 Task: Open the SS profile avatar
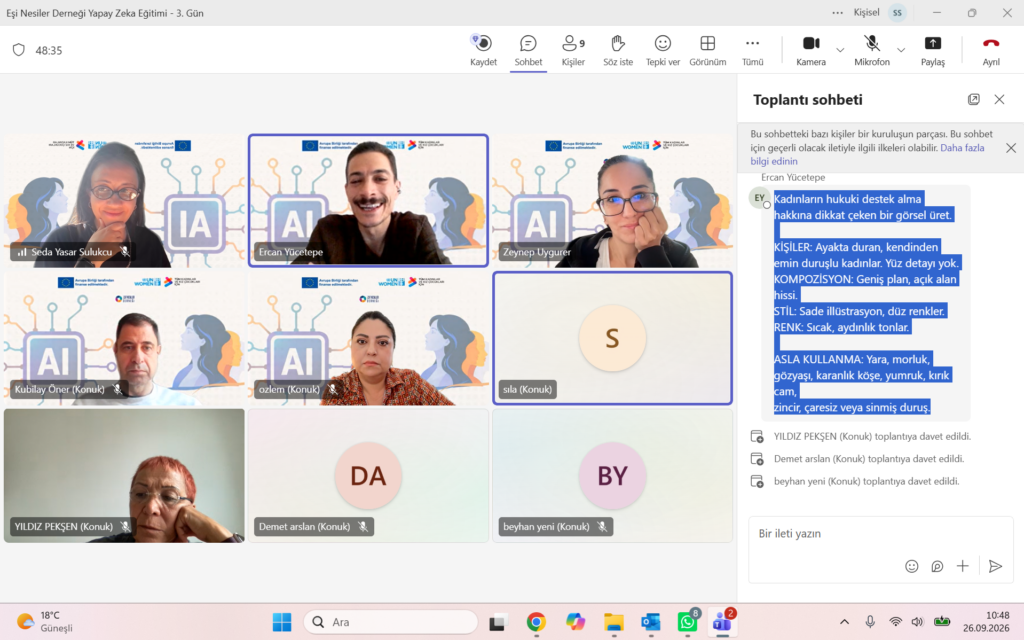(x=897, y=12)
